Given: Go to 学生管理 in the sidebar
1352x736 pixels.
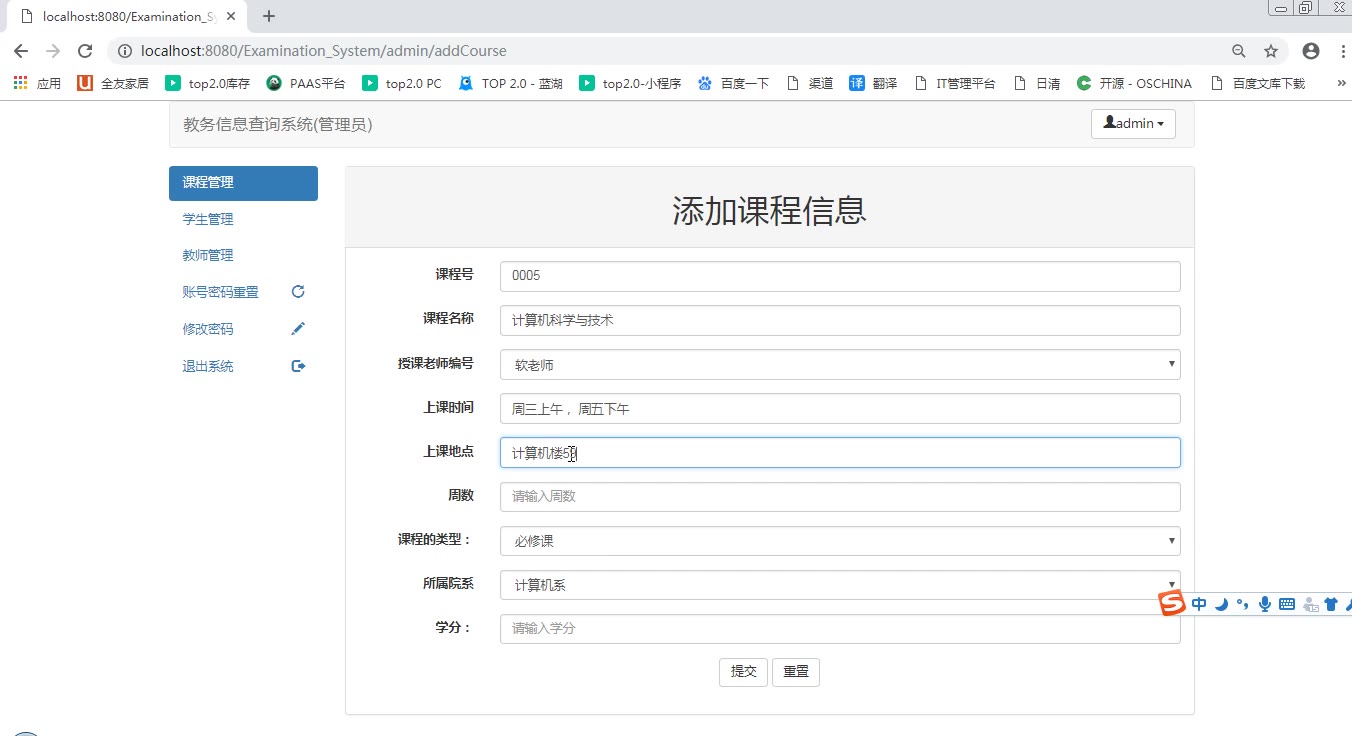Looking at the screenshot, I should [x=208, y=219].
